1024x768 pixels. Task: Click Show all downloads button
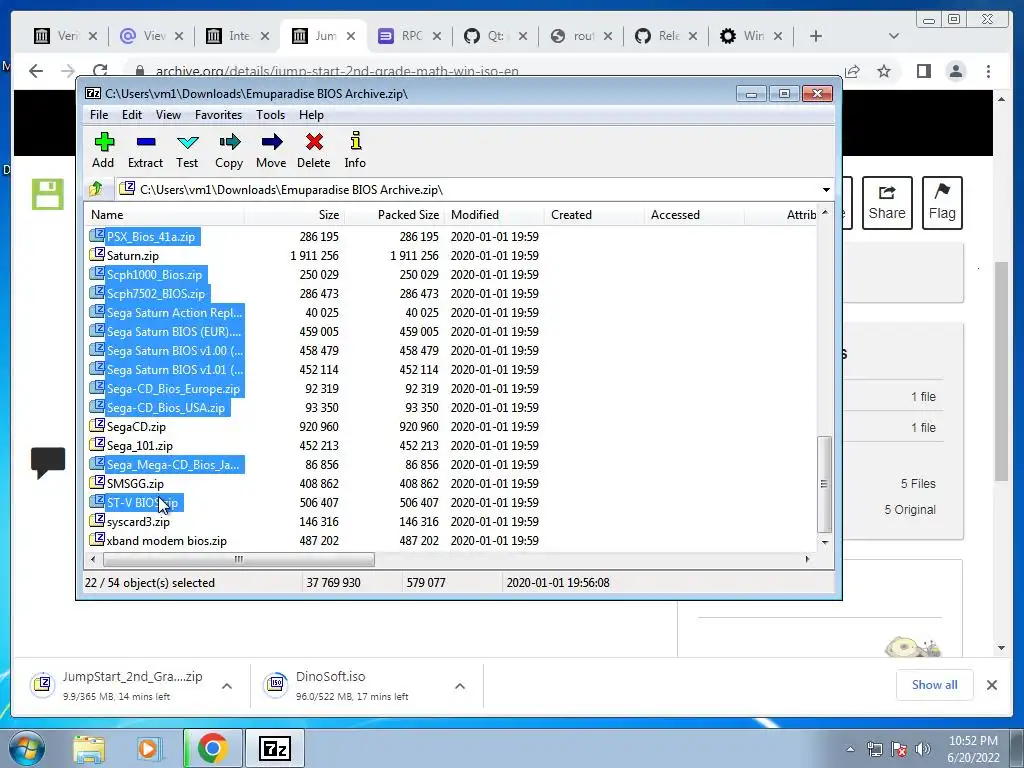935,684
